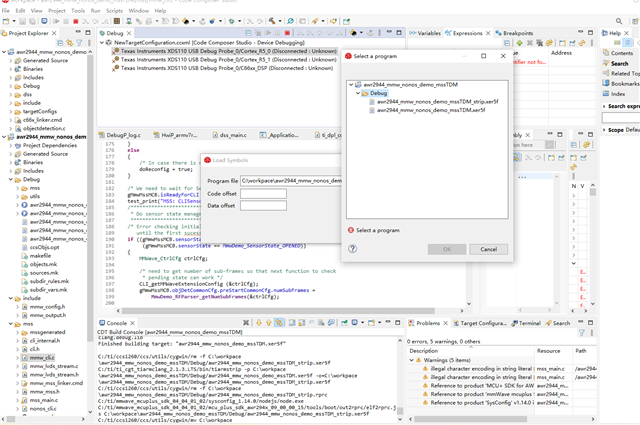Screen dimensions: 640x425
Task: Open the Project Explorer filter icon
Action: pos(80,42)
